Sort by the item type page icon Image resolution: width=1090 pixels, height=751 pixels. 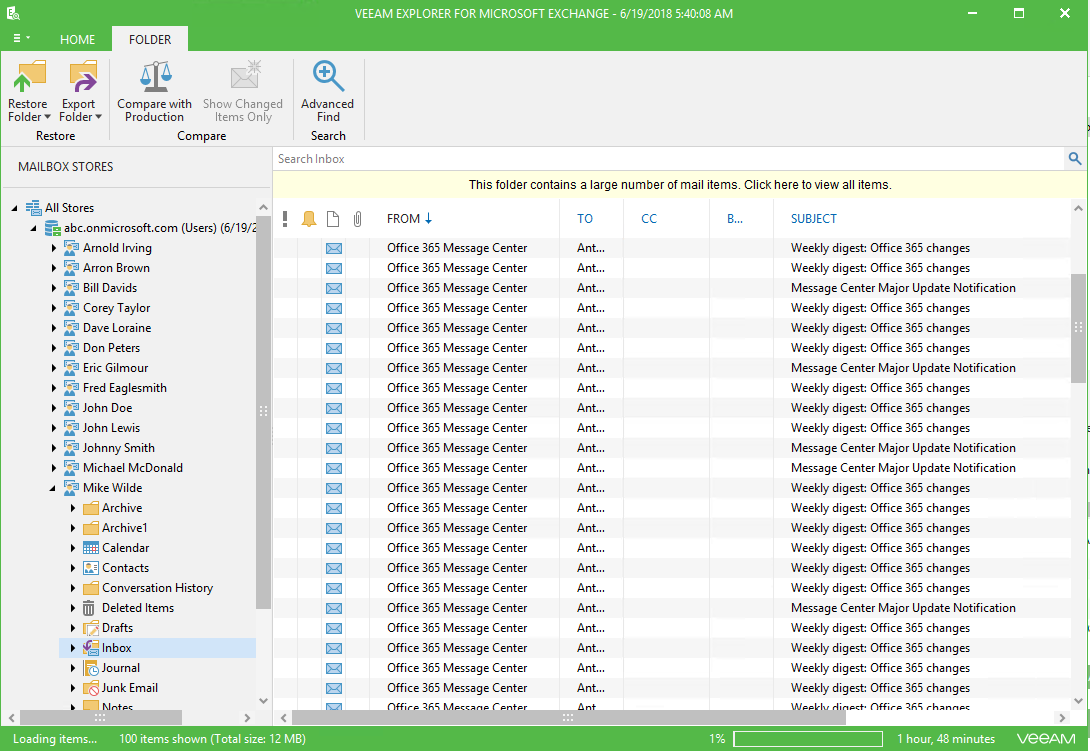pos(333,219)
